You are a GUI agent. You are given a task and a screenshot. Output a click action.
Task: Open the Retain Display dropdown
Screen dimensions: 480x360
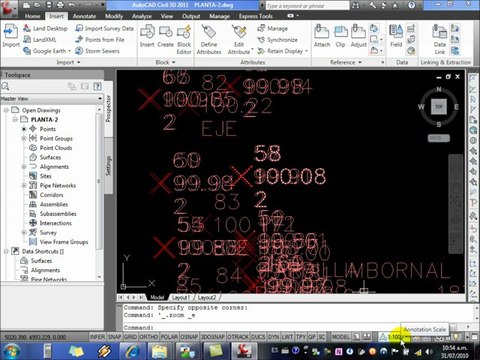pyautogui.click(x=306, y=51)
